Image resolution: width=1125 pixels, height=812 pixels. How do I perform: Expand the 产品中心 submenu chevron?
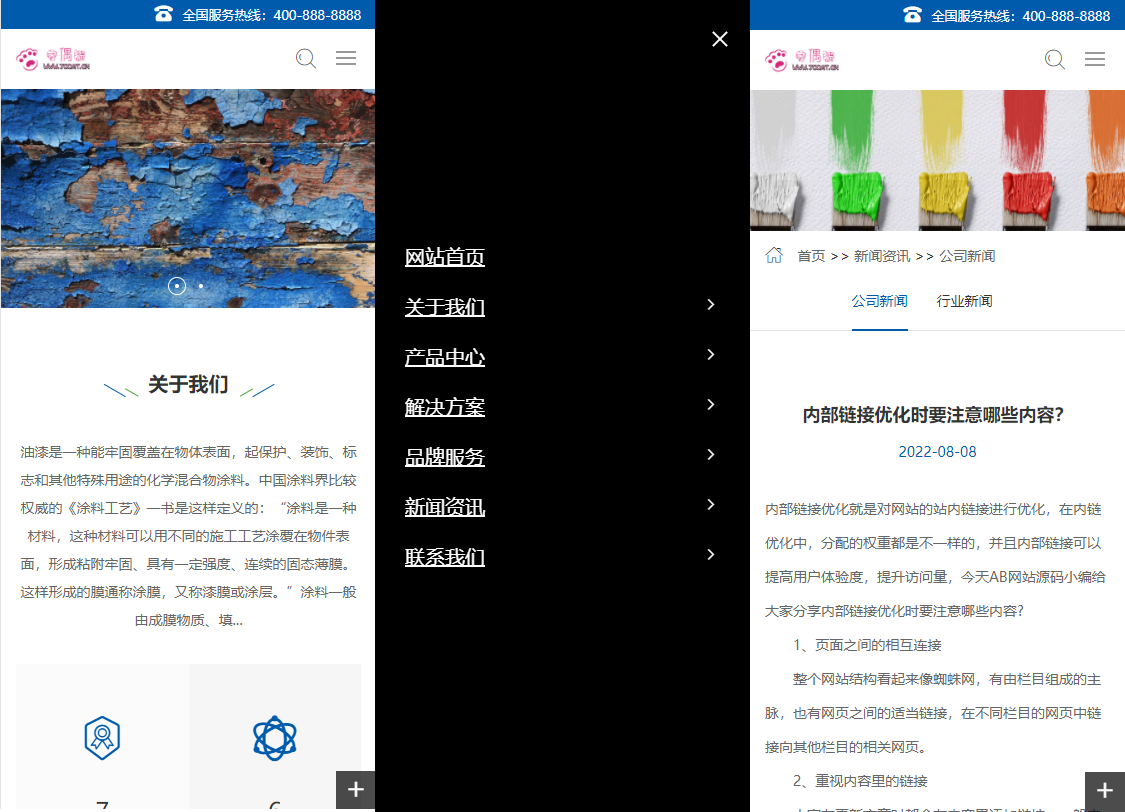[710, 354]
